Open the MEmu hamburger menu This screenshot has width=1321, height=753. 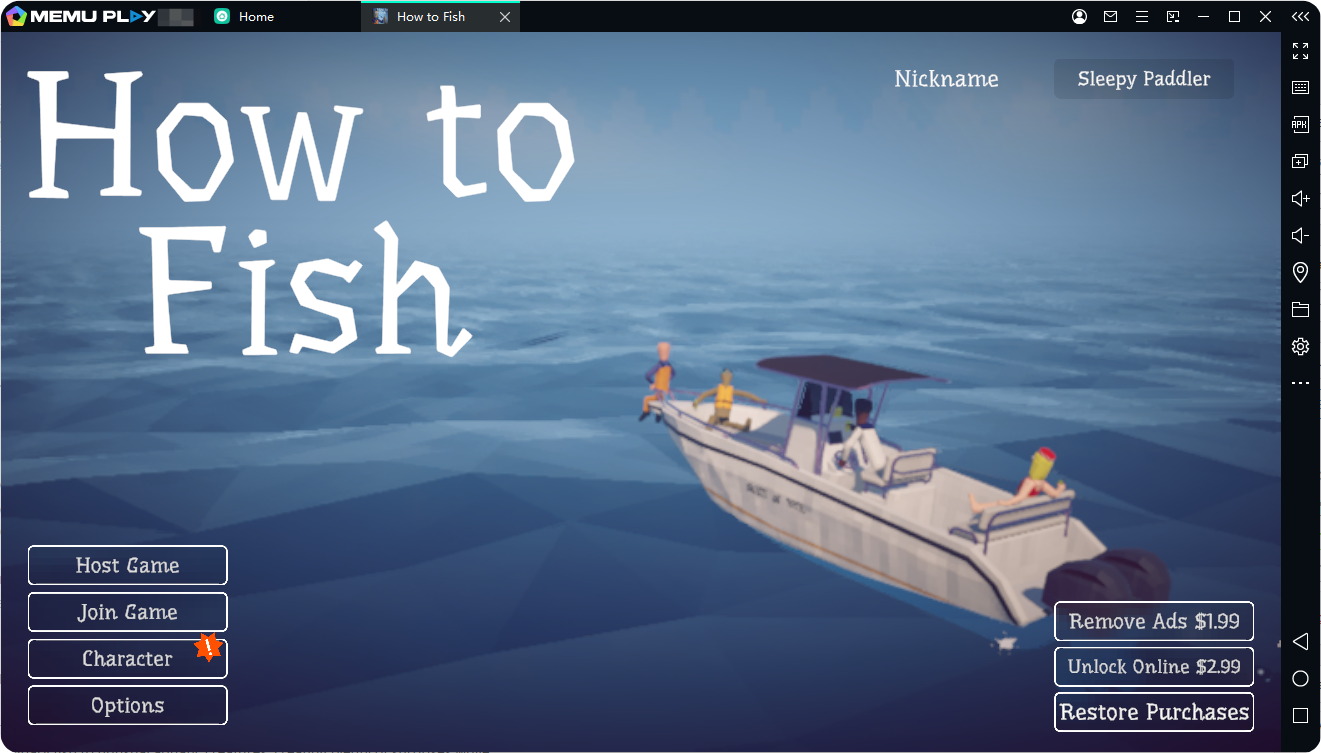(x=1142, y=17)
